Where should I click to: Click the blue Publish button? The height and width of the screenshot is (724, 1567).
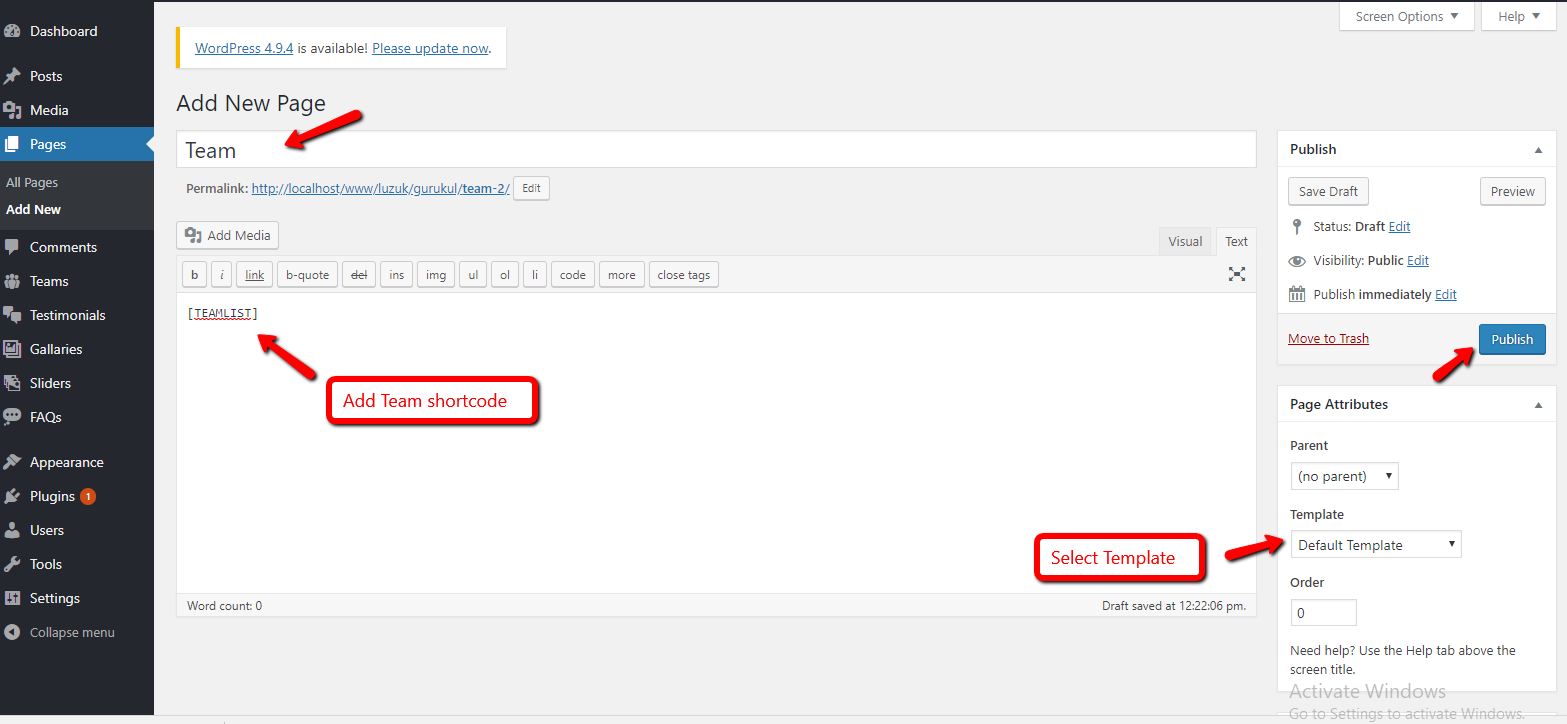pyautogui.click(x=1511, y=339)
